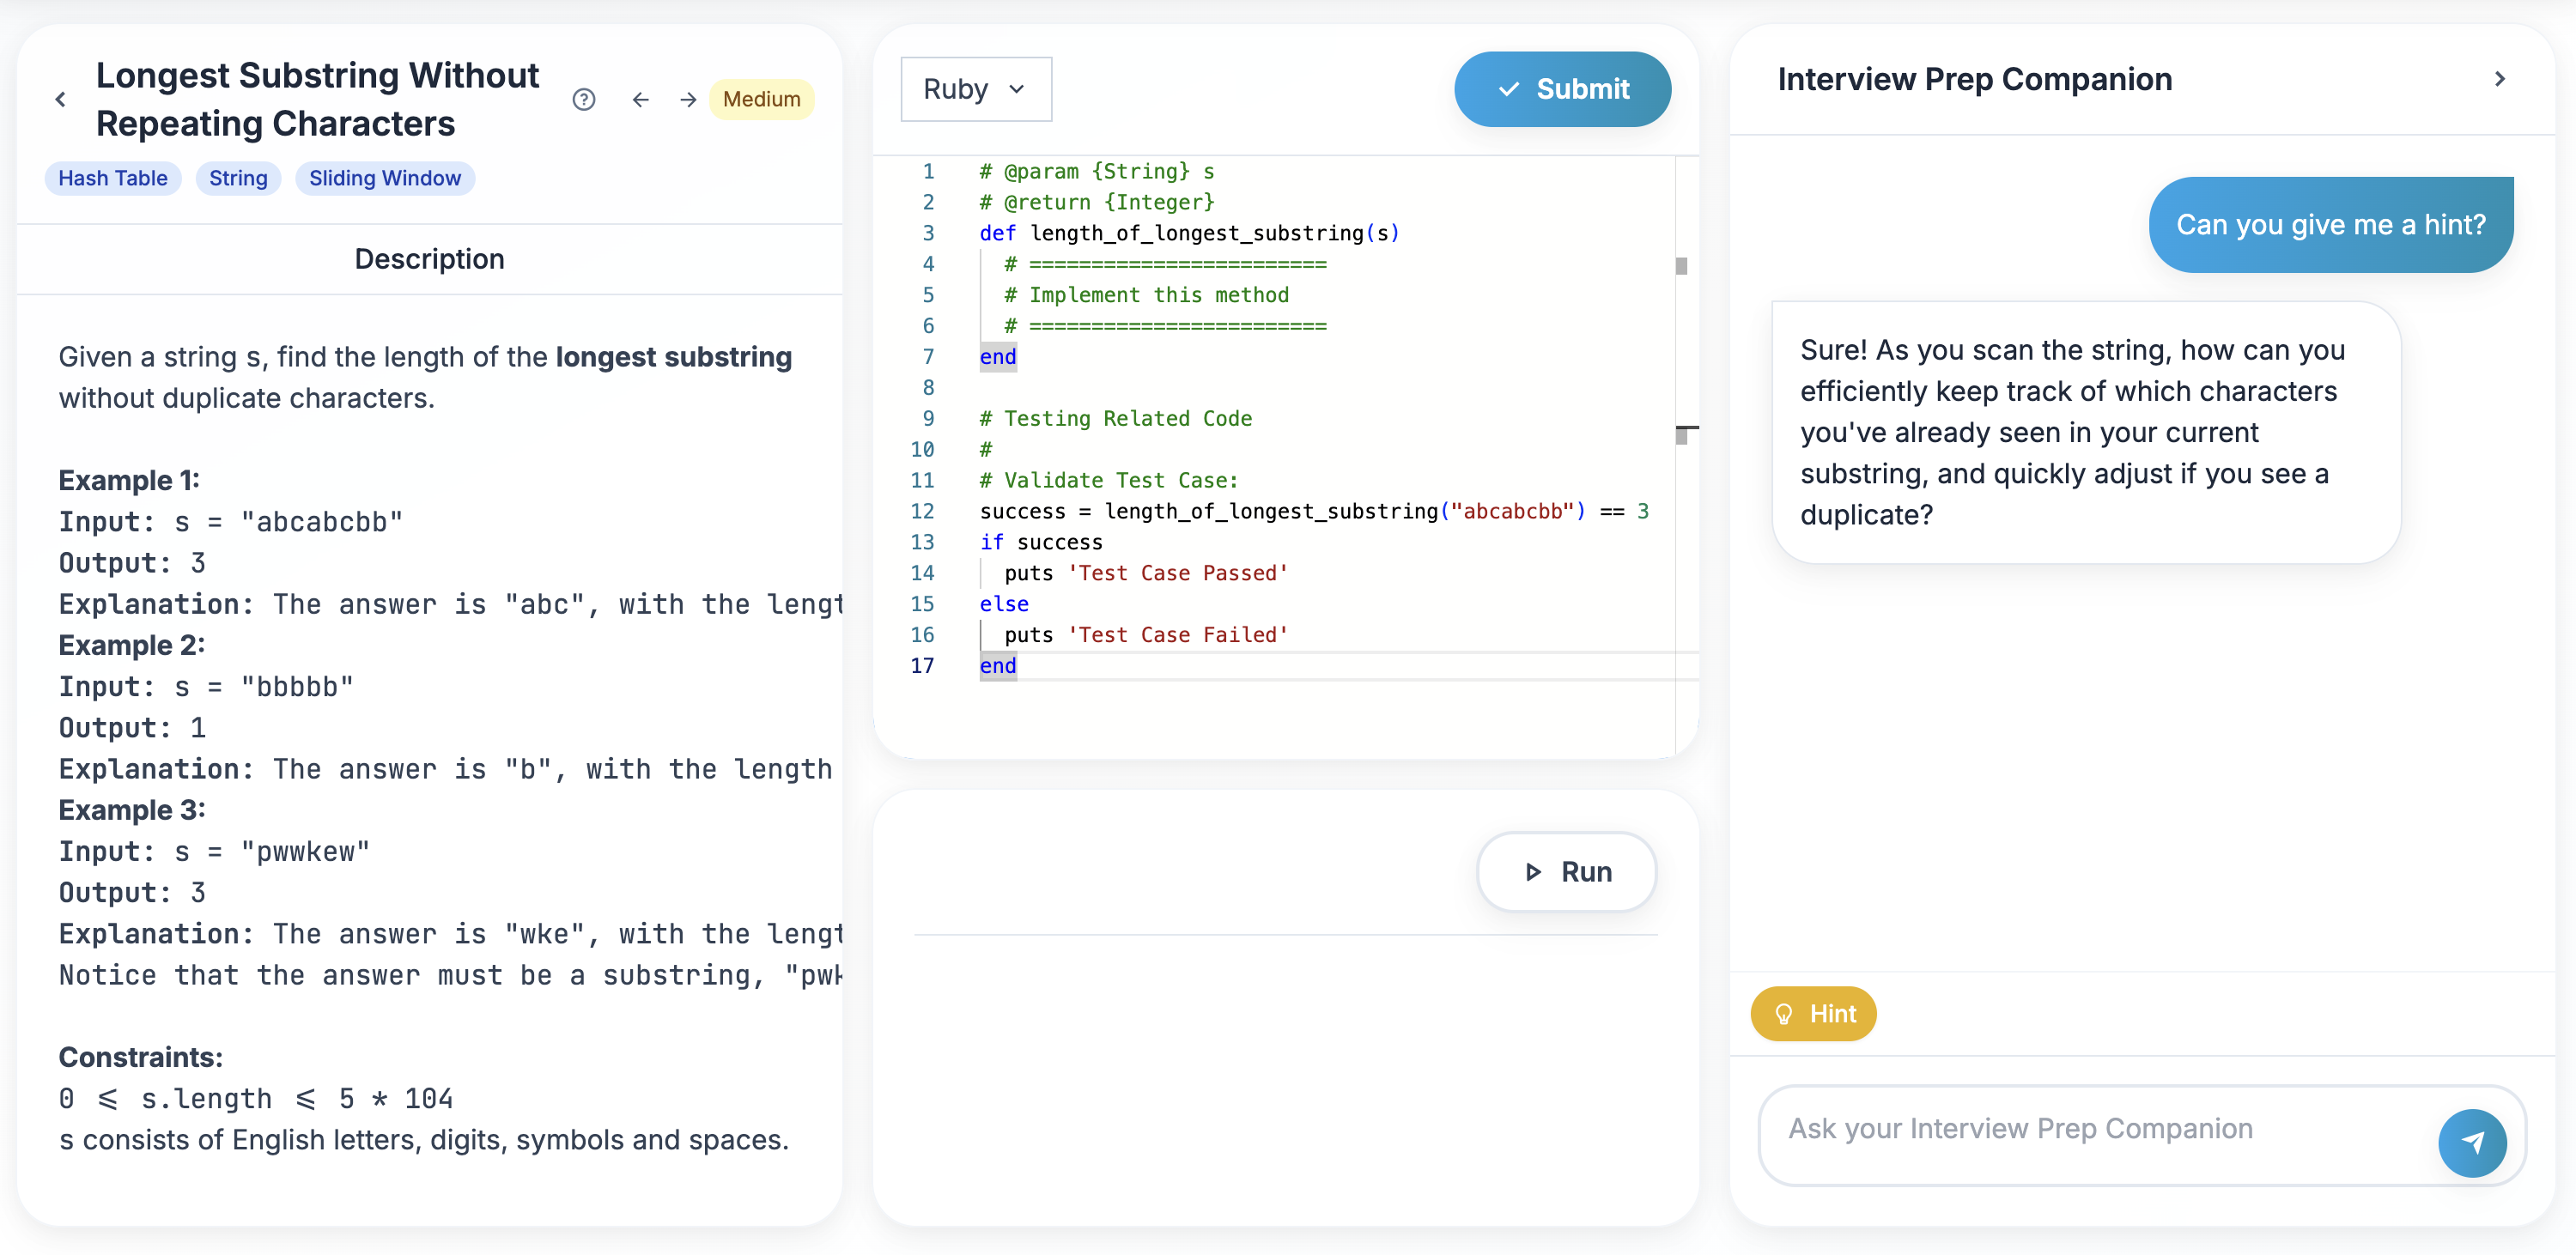Viewport: 2576px width, 1255px height.
Task: Run the code
Action: (x=1566, y=871)
